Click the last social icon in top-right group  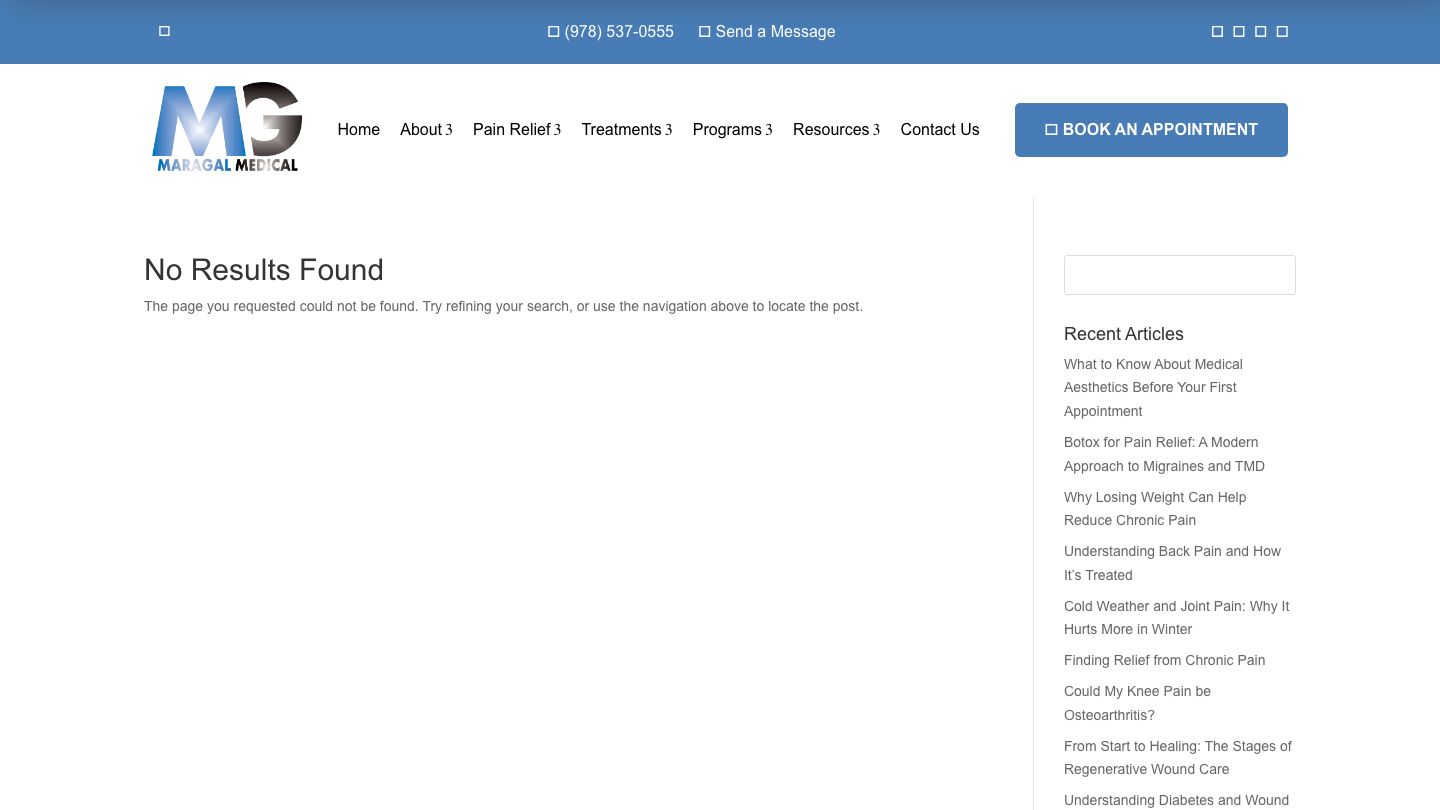pos(1282,32)
